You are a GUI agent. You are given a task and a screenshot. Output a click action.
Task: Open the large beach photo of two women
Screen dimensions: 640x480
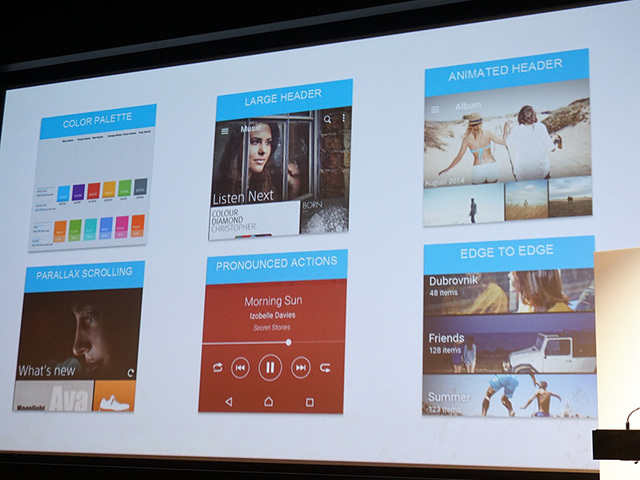point(507,135)
